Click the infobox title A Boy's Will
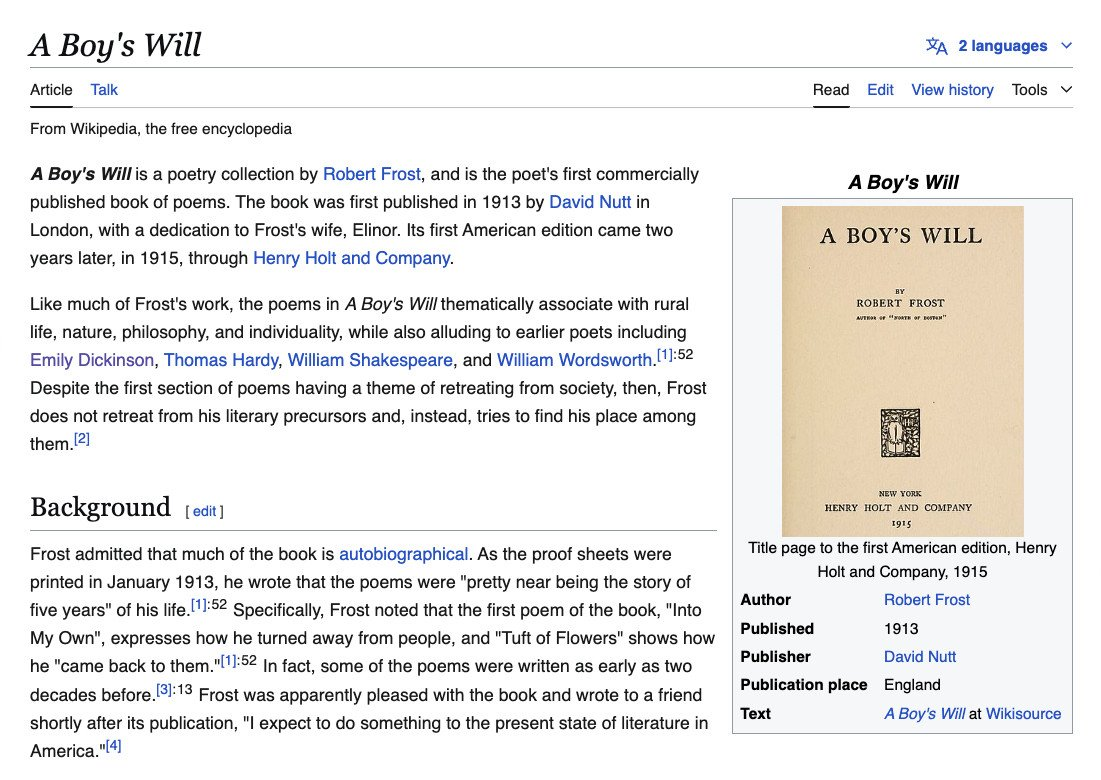1101x780 pixels. click(x=903, y=182)
